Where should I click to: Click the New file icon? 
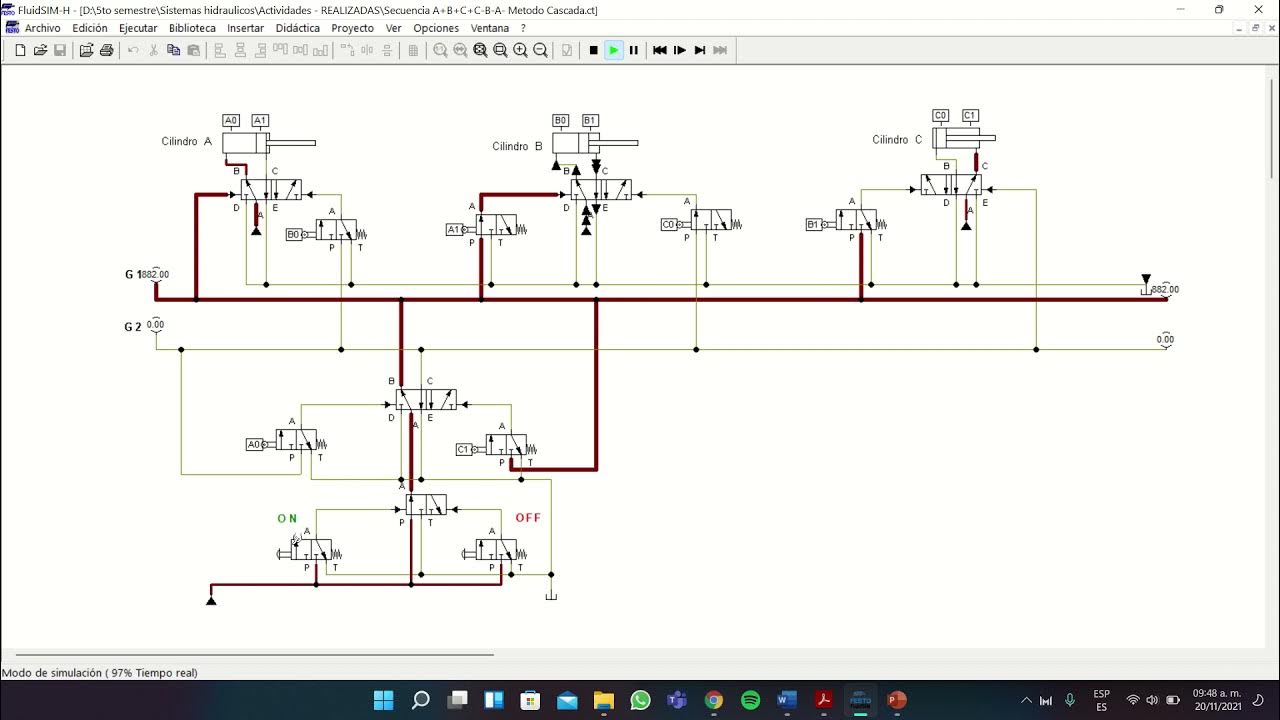point(20,50)
